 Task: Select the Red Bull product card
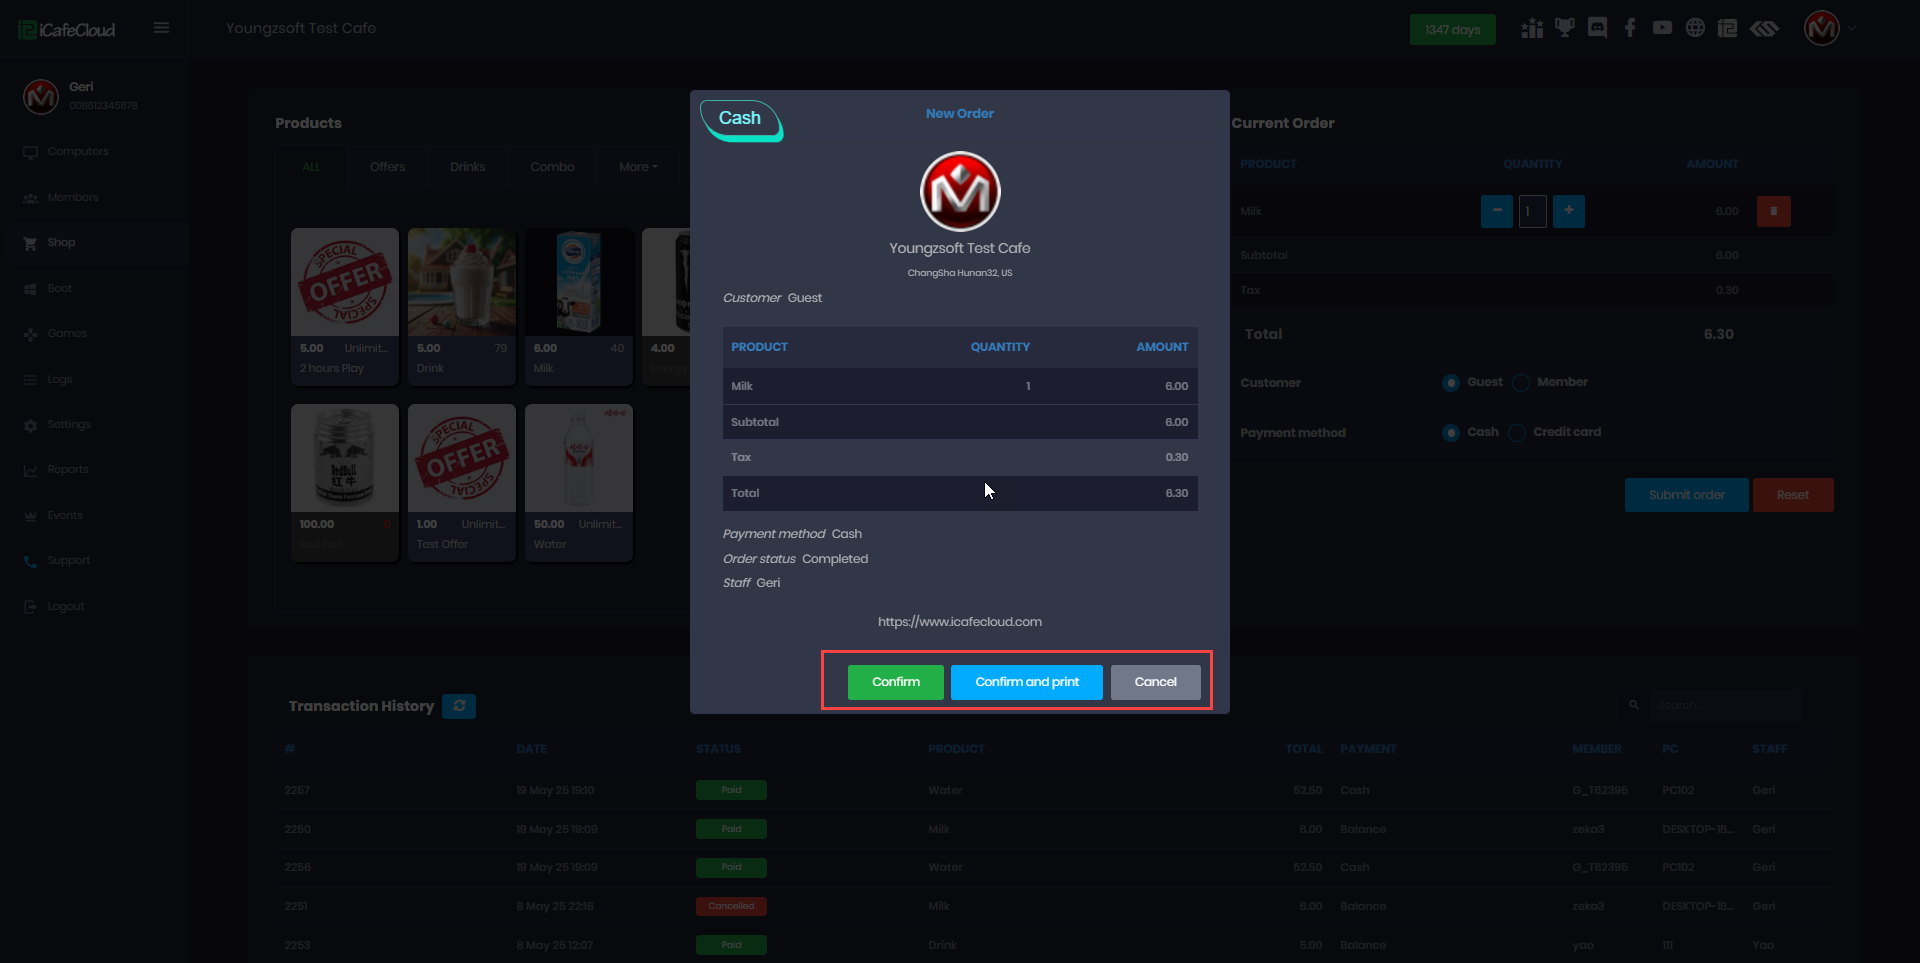pyautogui.click(x=345, y=483)
